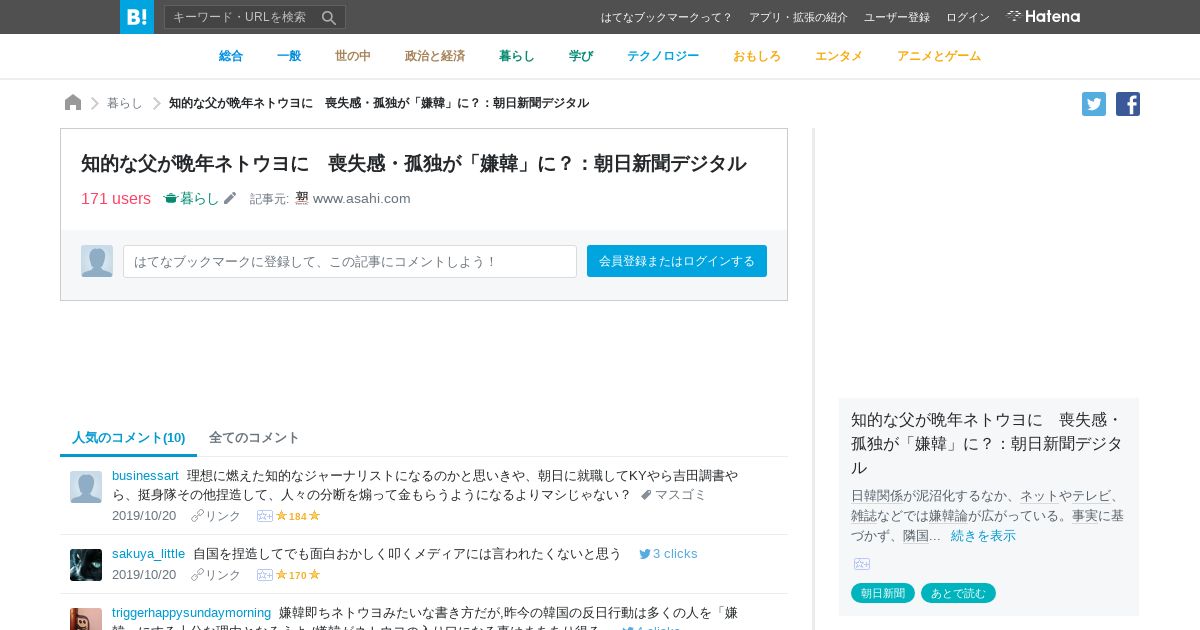Open the main article title link
Image resolution: width=1200 pixels, height=630 pixels.
(414, 163)
